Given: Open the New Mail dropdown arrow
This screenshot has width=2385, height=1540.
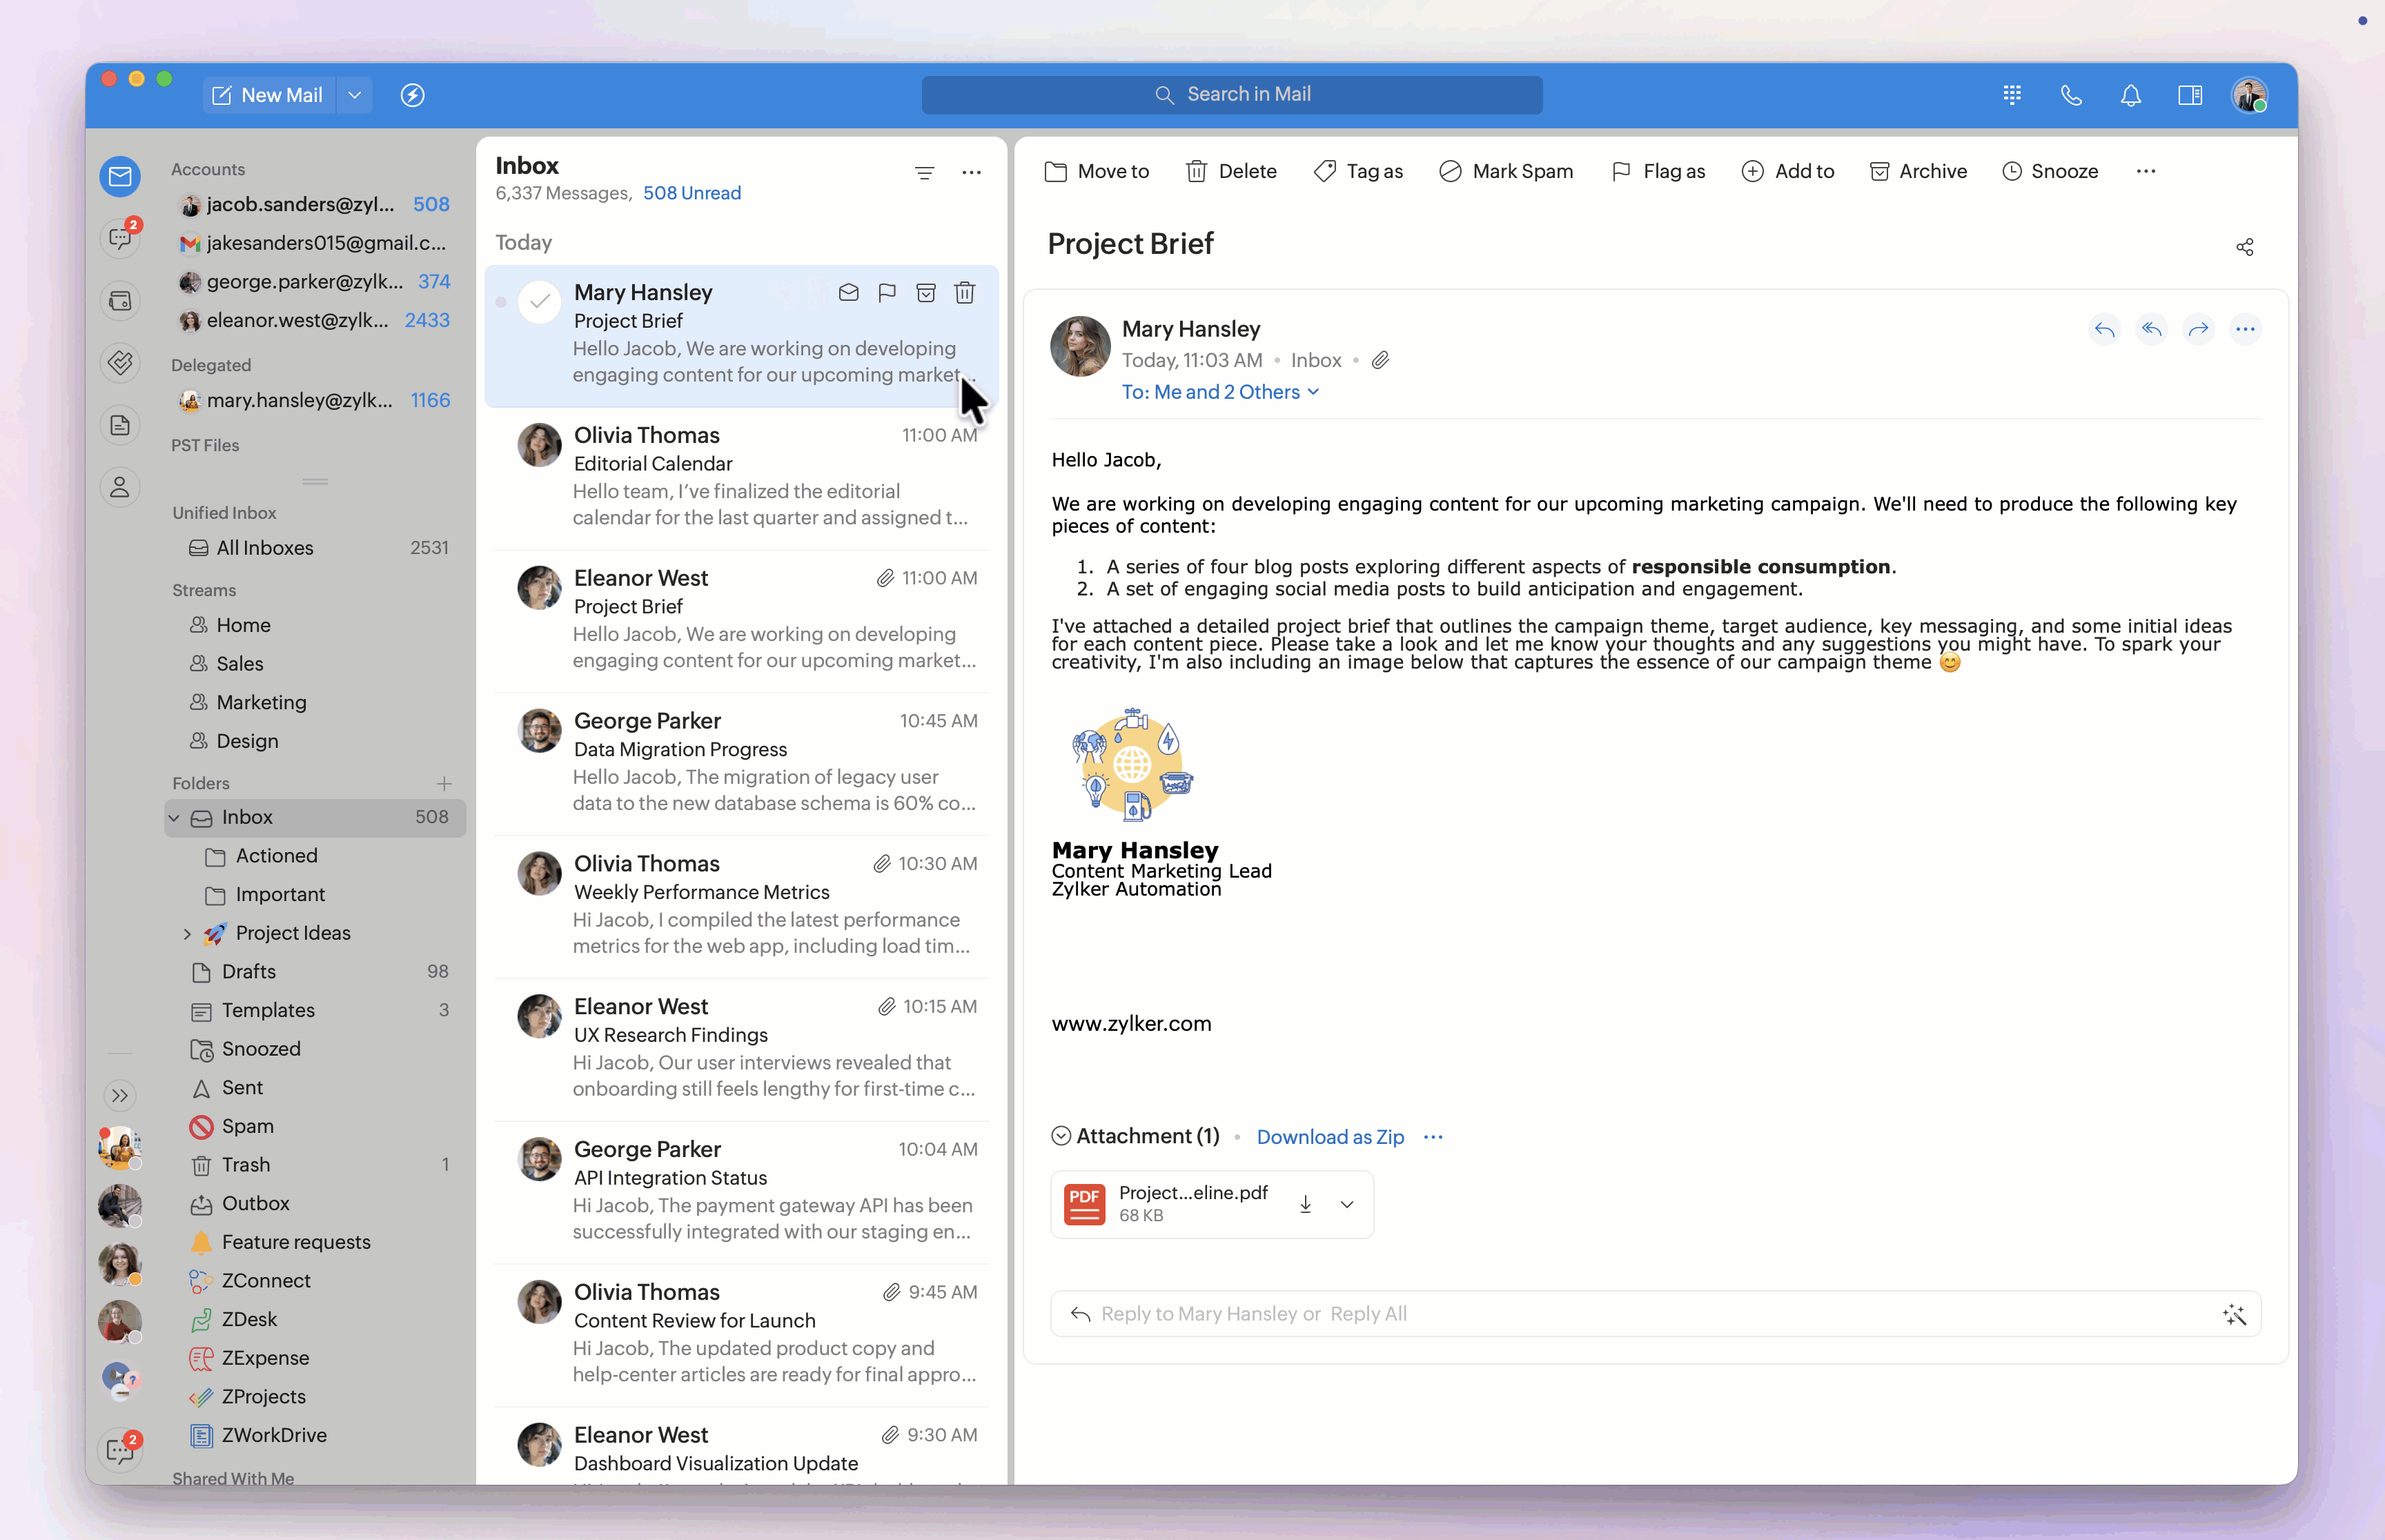Looking at the screenshot, I should click(x=354, y=95).
